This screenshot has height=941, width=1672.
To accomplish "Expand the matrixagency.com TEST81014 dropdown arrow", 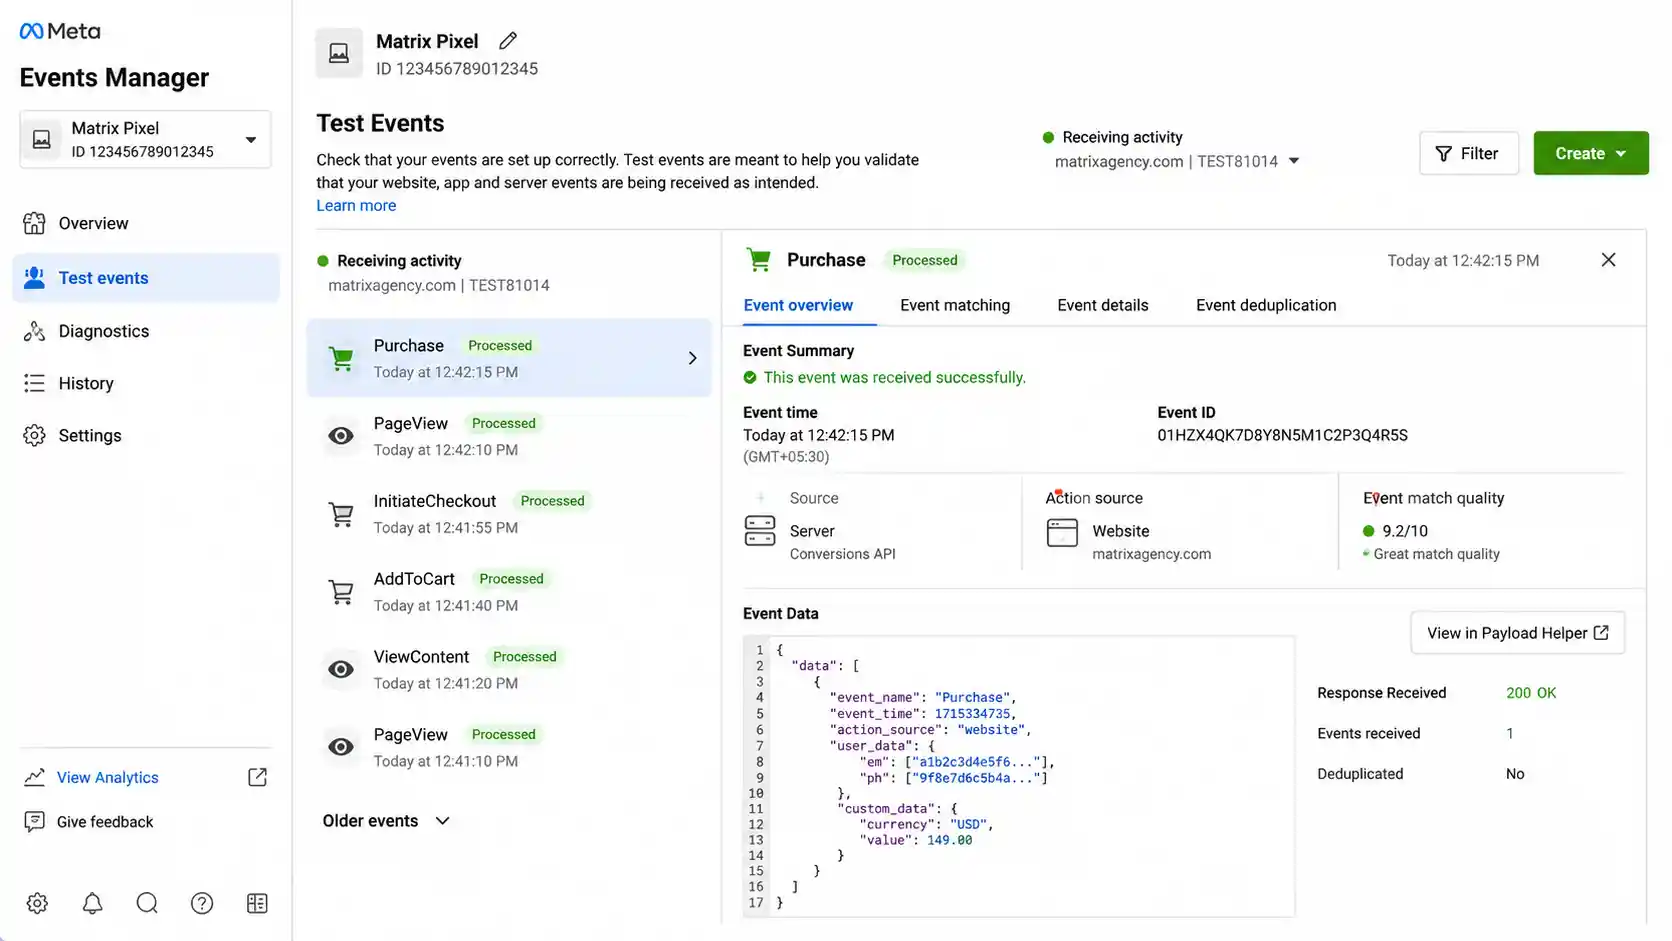I will point(1293,161).
